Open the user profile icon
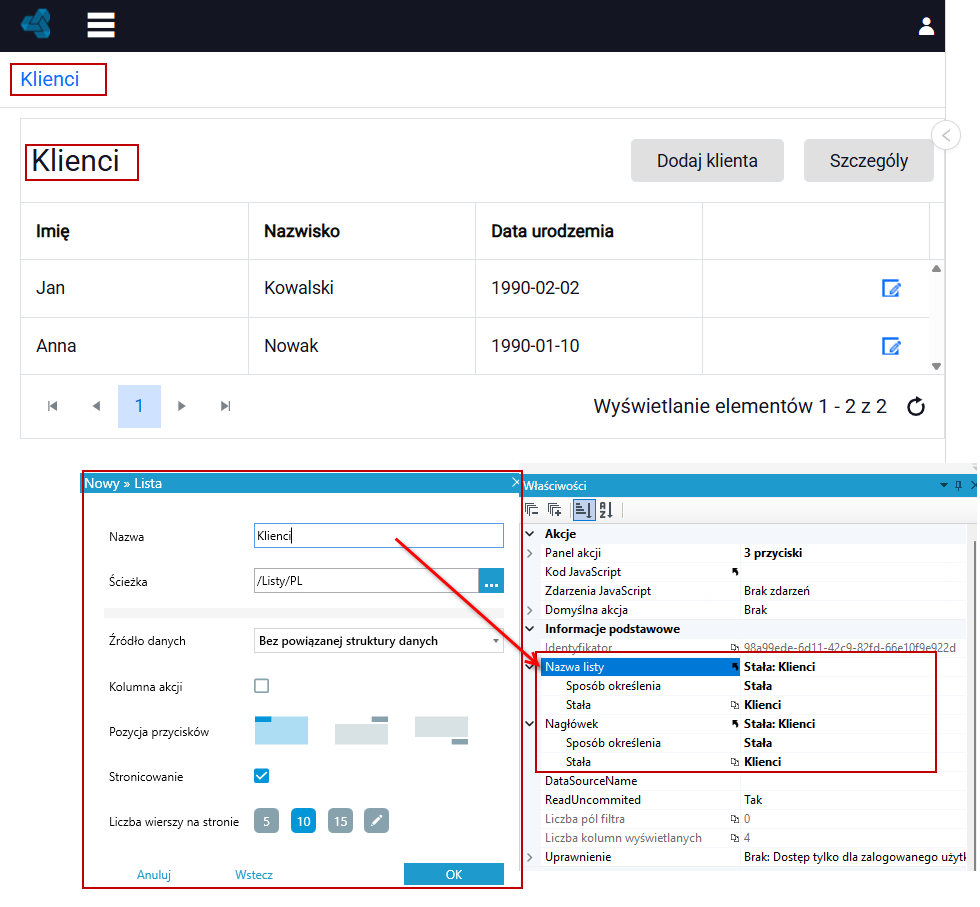980x907 pixels. coord(926,26)
